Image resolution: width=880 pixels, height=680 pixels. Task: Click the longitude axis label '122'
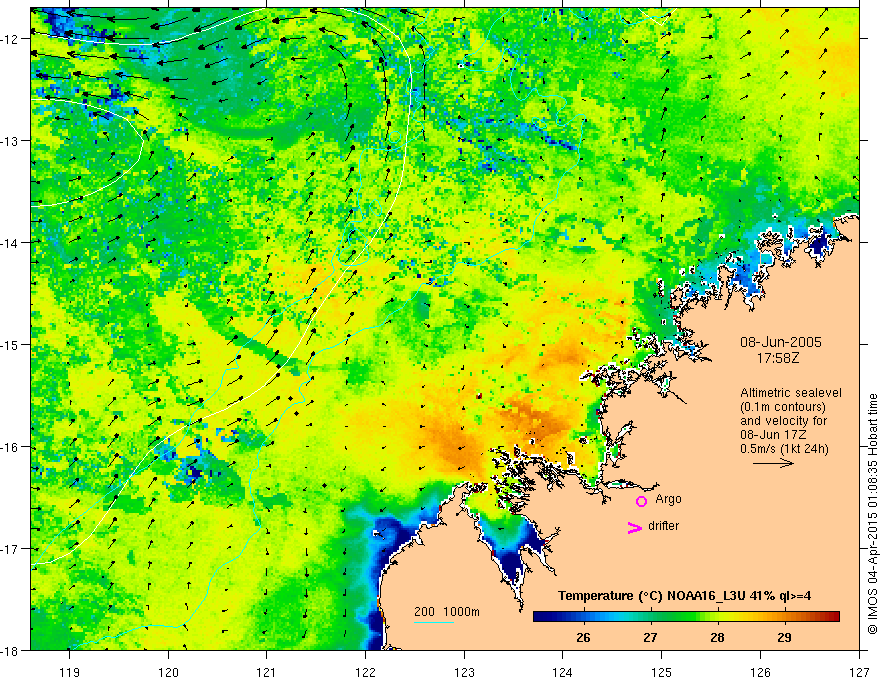tap(365, 672)
